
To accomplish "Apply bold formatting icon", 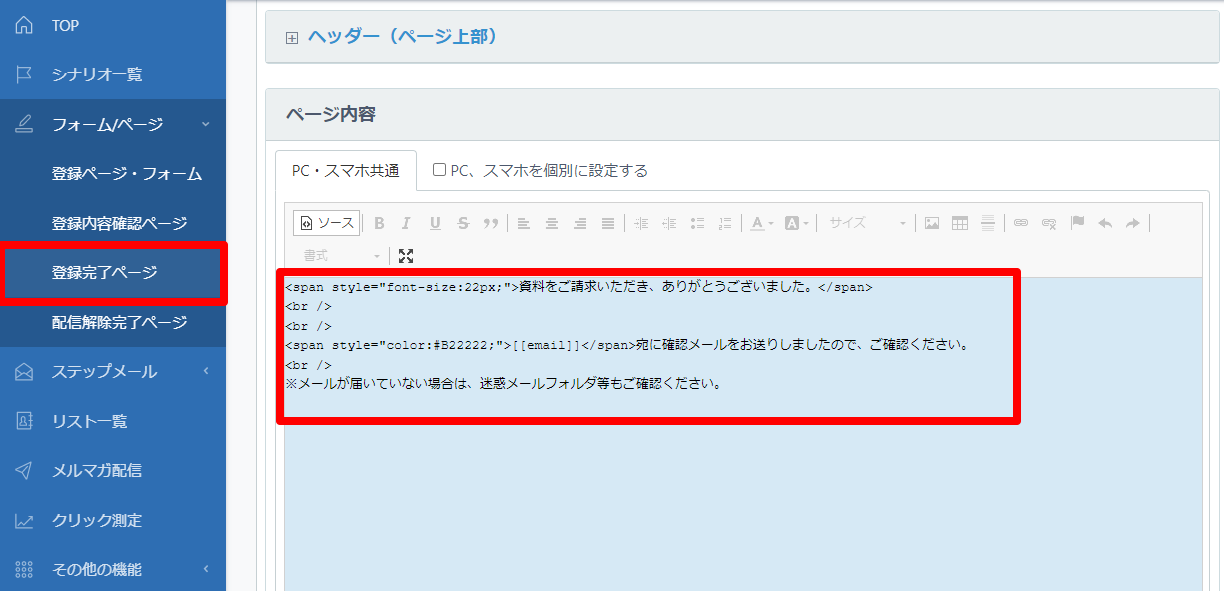I will pos(379,223).
